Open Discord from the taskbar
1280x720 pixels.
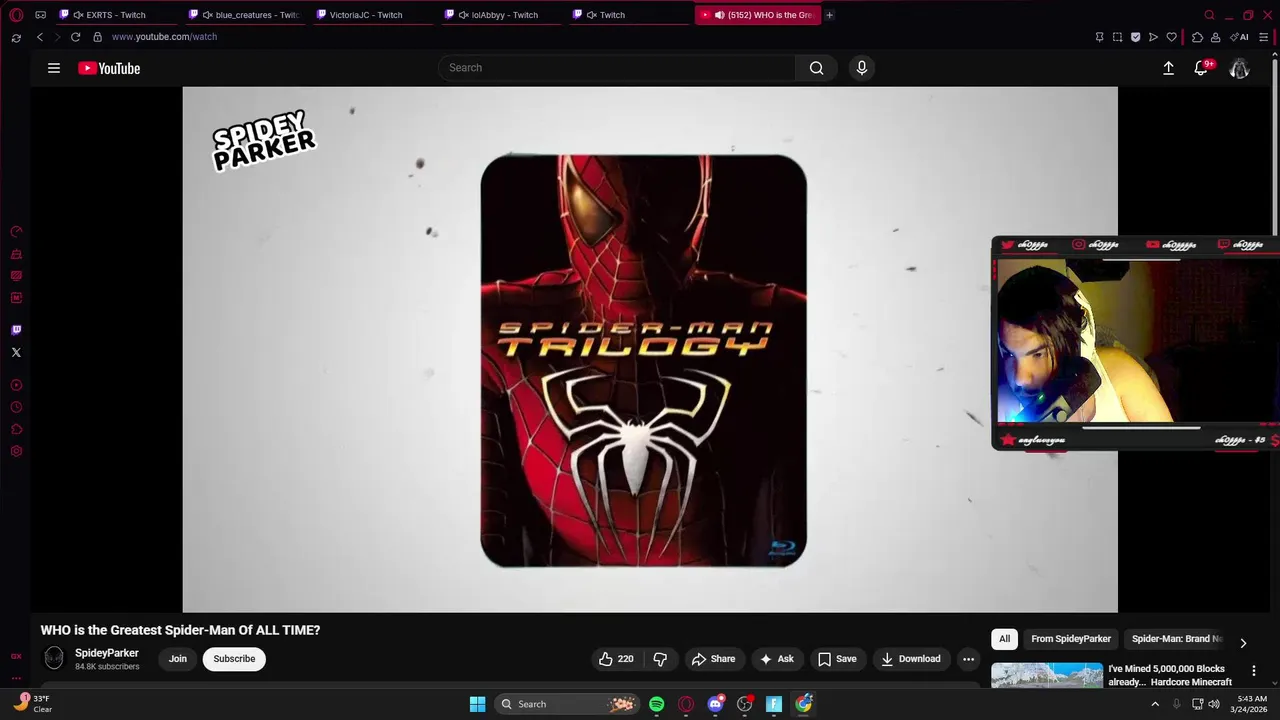[x=715, y=704]
